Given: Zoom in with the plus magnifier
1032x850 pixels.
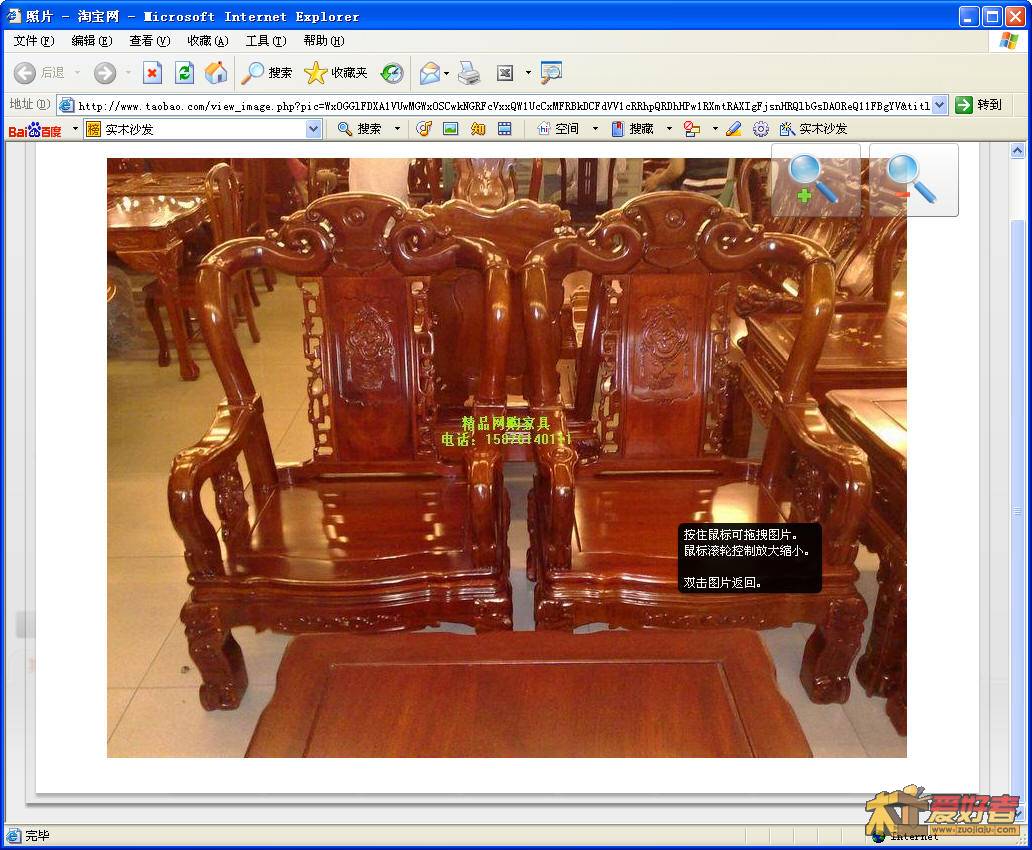Looking at the screenshot, I should tap(815, 180).
